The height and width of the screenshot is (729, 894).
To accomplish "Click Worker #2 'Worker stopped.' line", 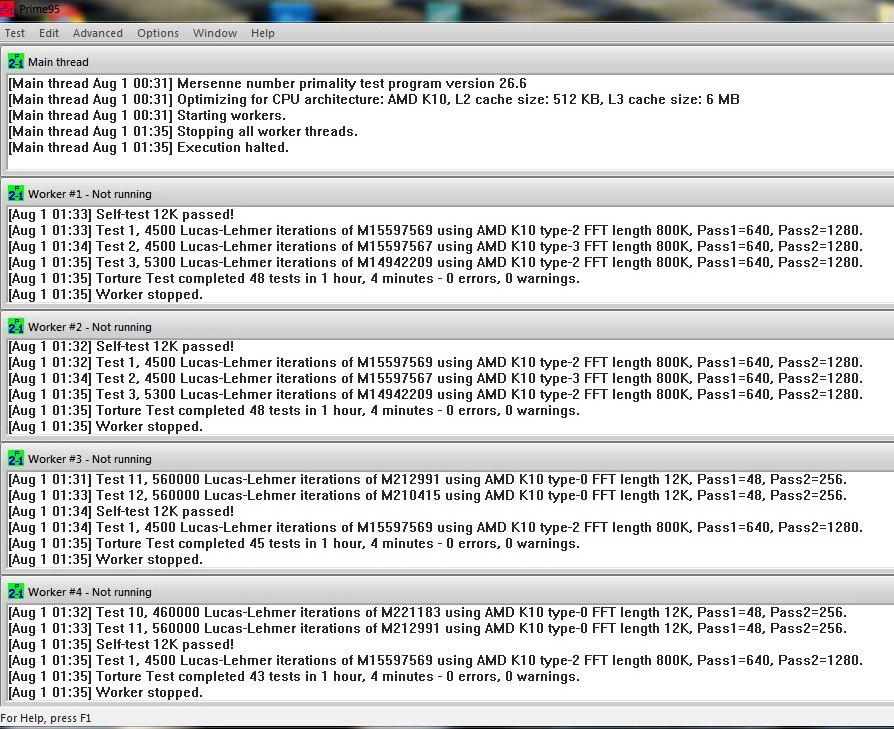I will coord(105,426).
